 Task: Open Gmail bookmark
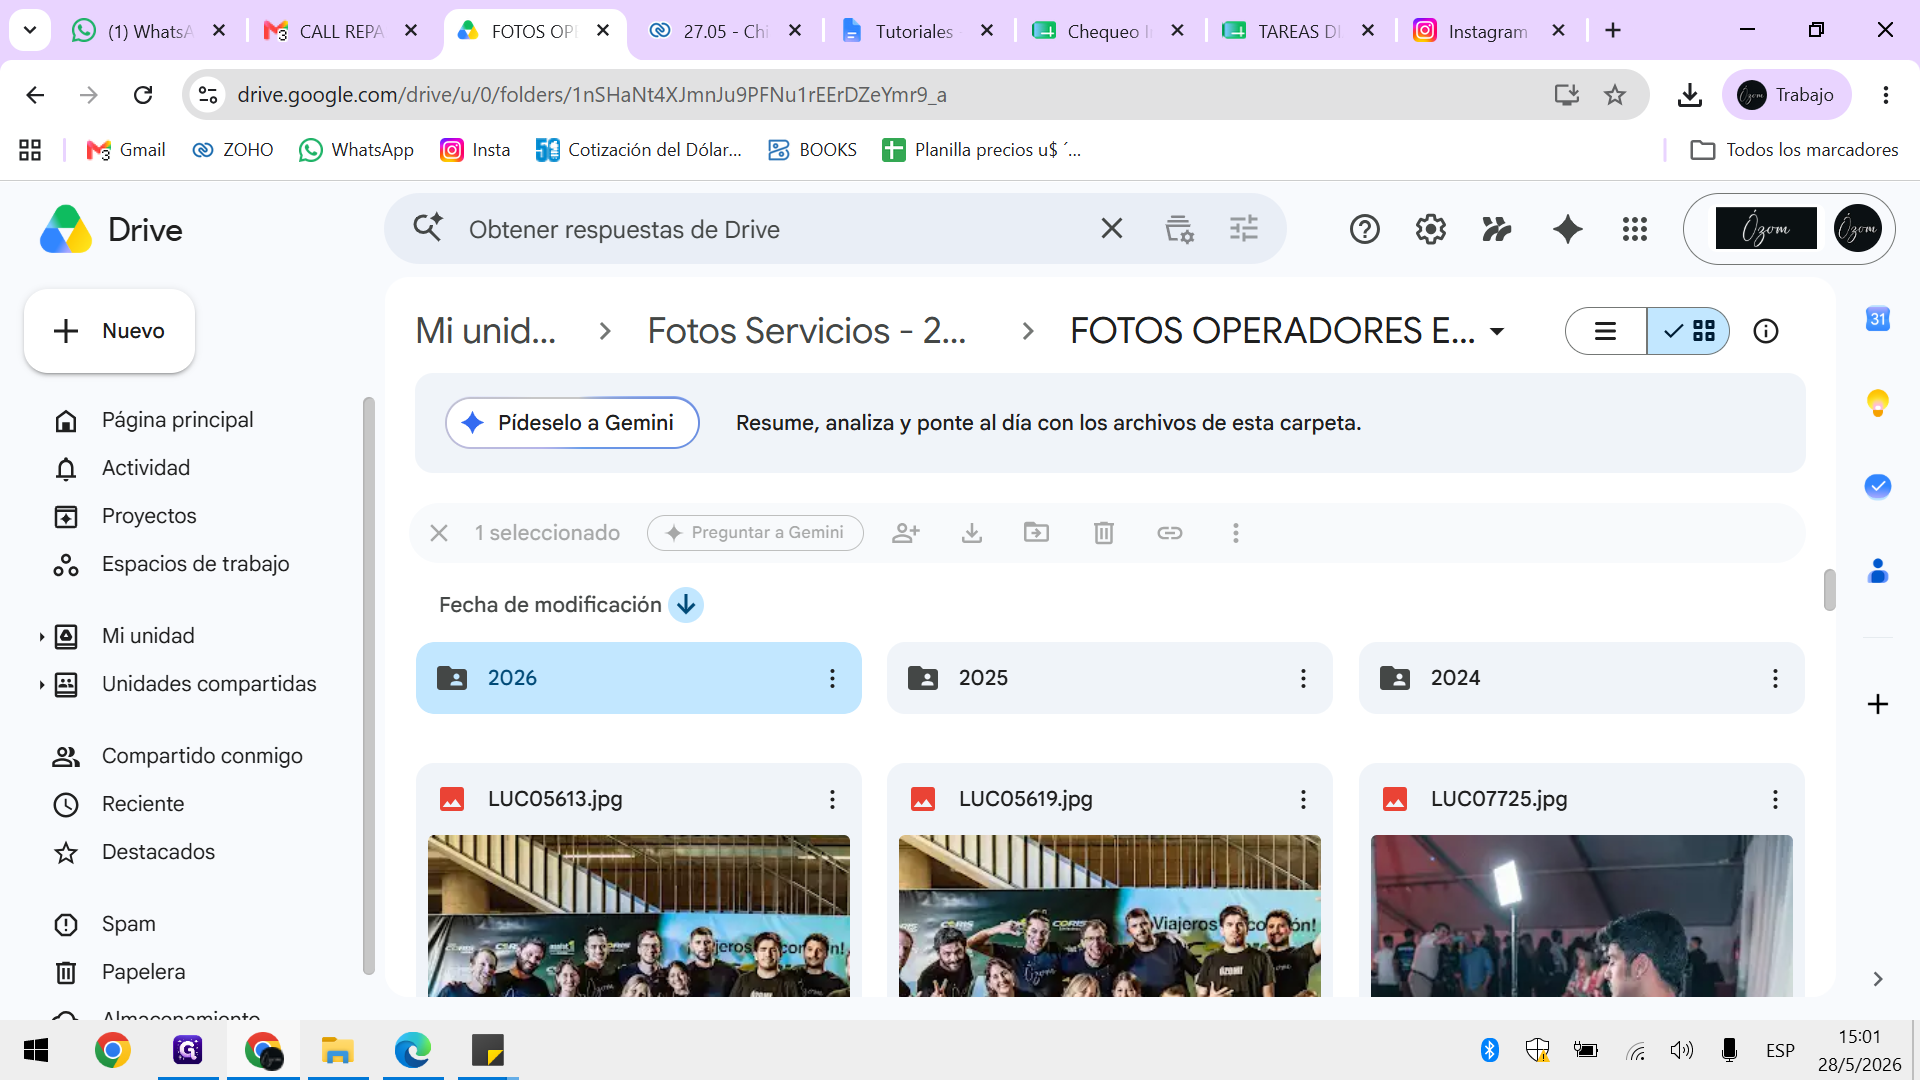[x=126, y=150]
